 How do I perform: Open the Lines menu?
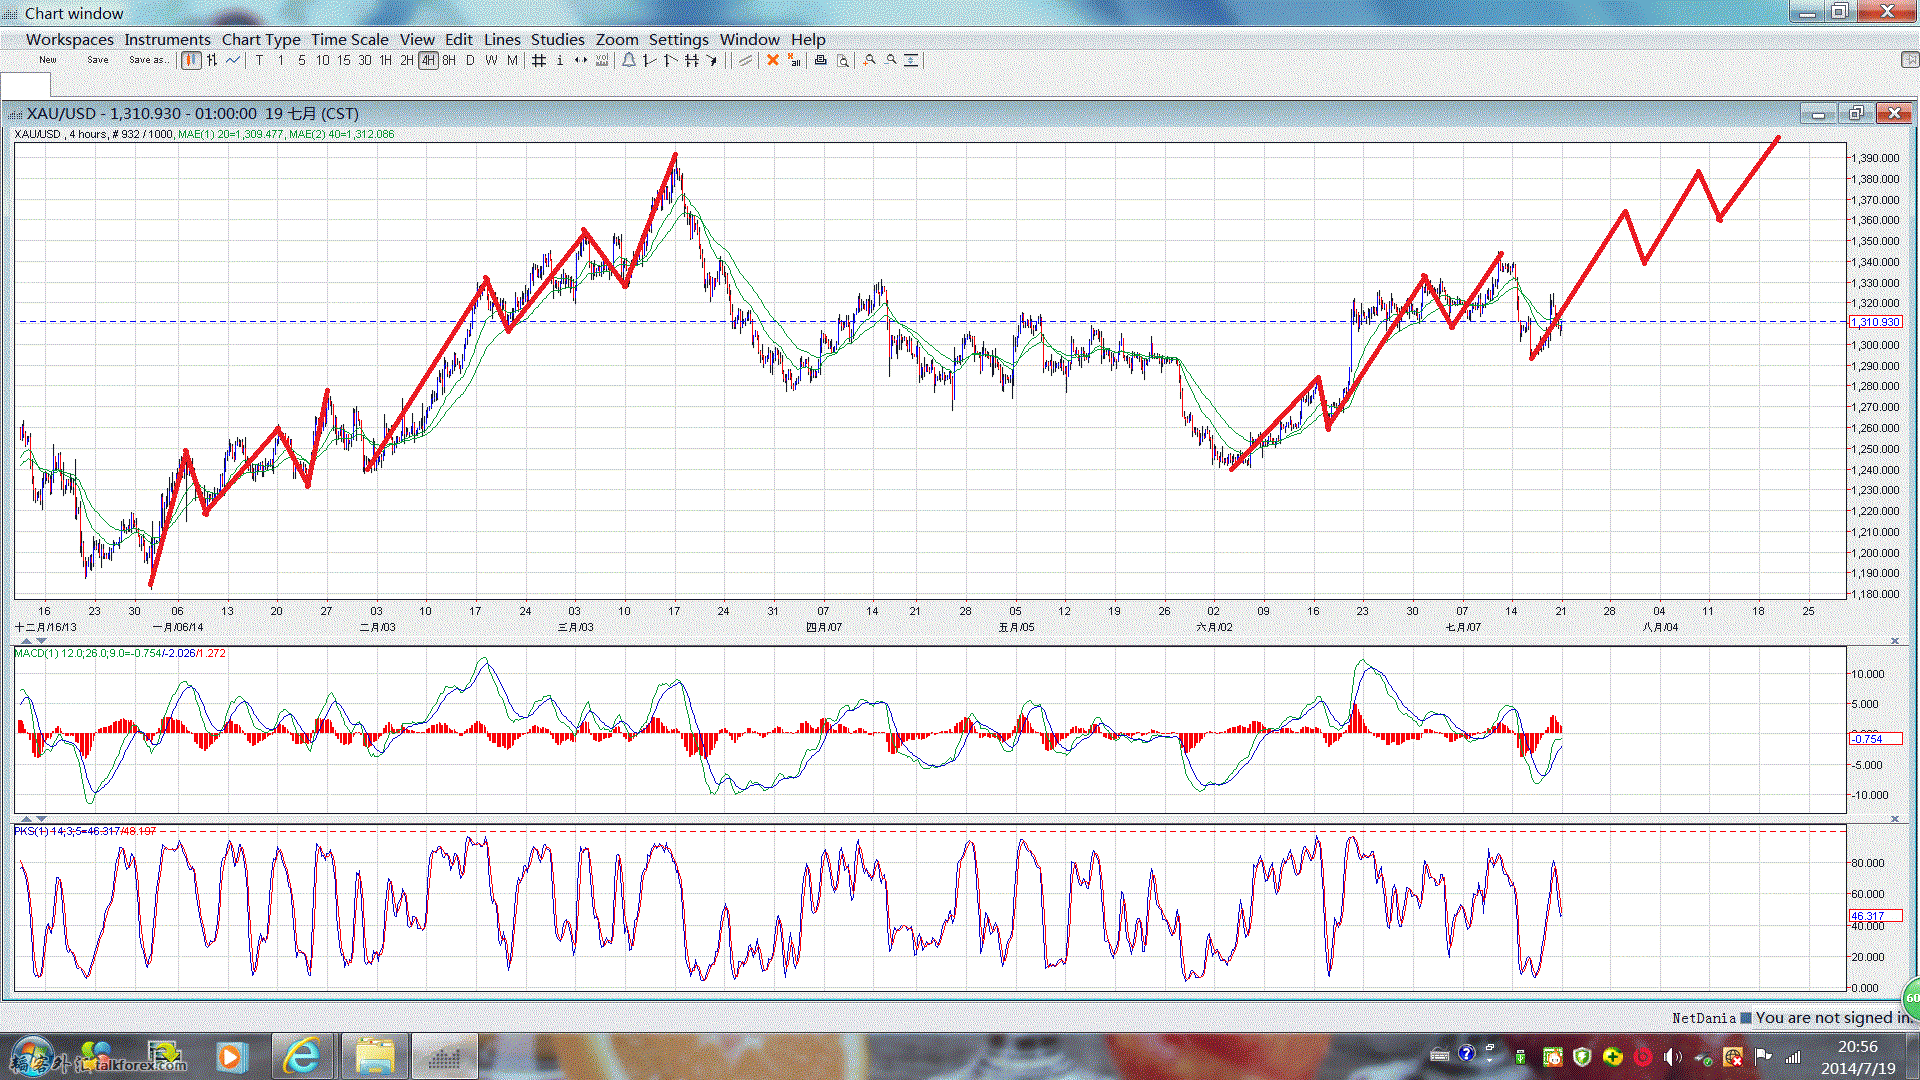[502, 39]
